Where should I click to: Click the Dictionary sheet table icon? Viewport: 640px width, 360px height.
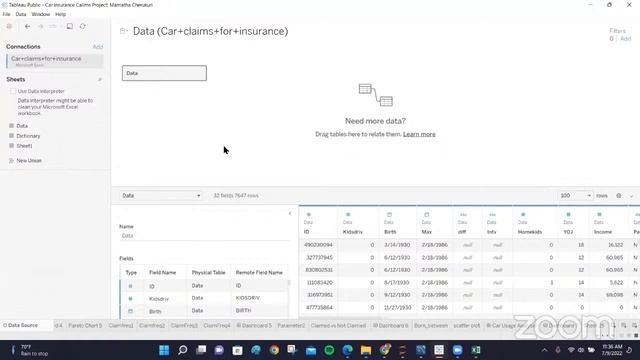point(11,136)
